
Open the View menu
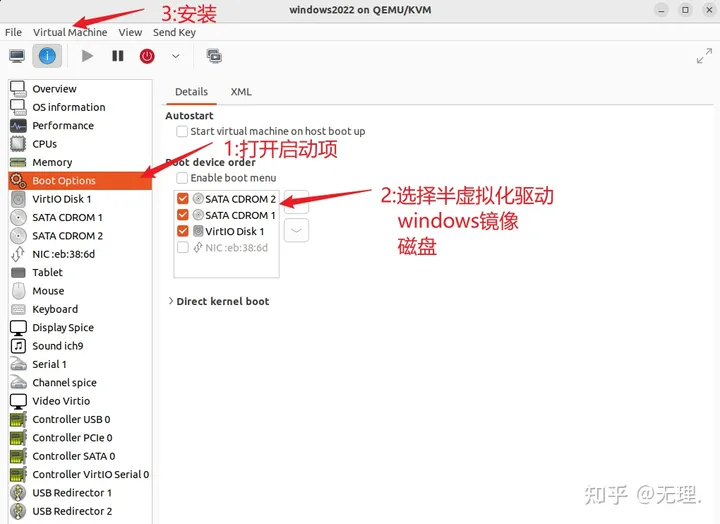(130, 32)
